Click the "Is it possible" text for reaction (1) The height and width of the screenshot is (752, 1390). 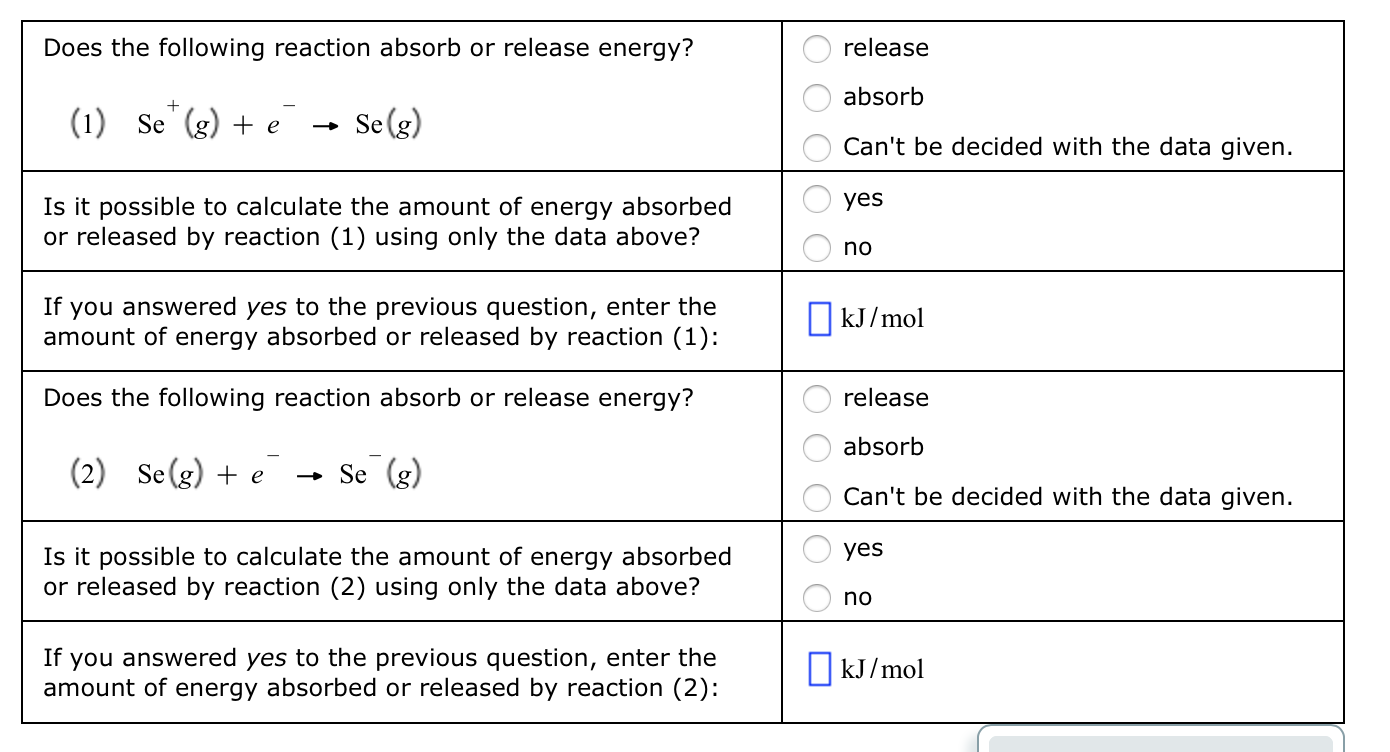coord(387,221)
